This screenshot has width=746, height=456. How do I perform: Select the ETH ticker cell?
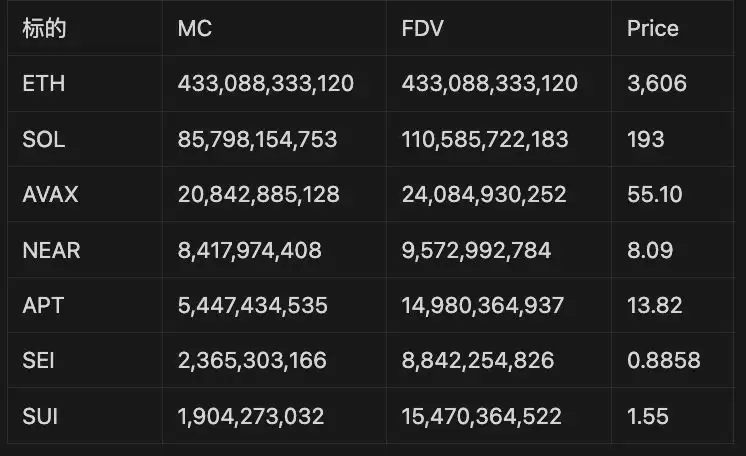(44, 84)
